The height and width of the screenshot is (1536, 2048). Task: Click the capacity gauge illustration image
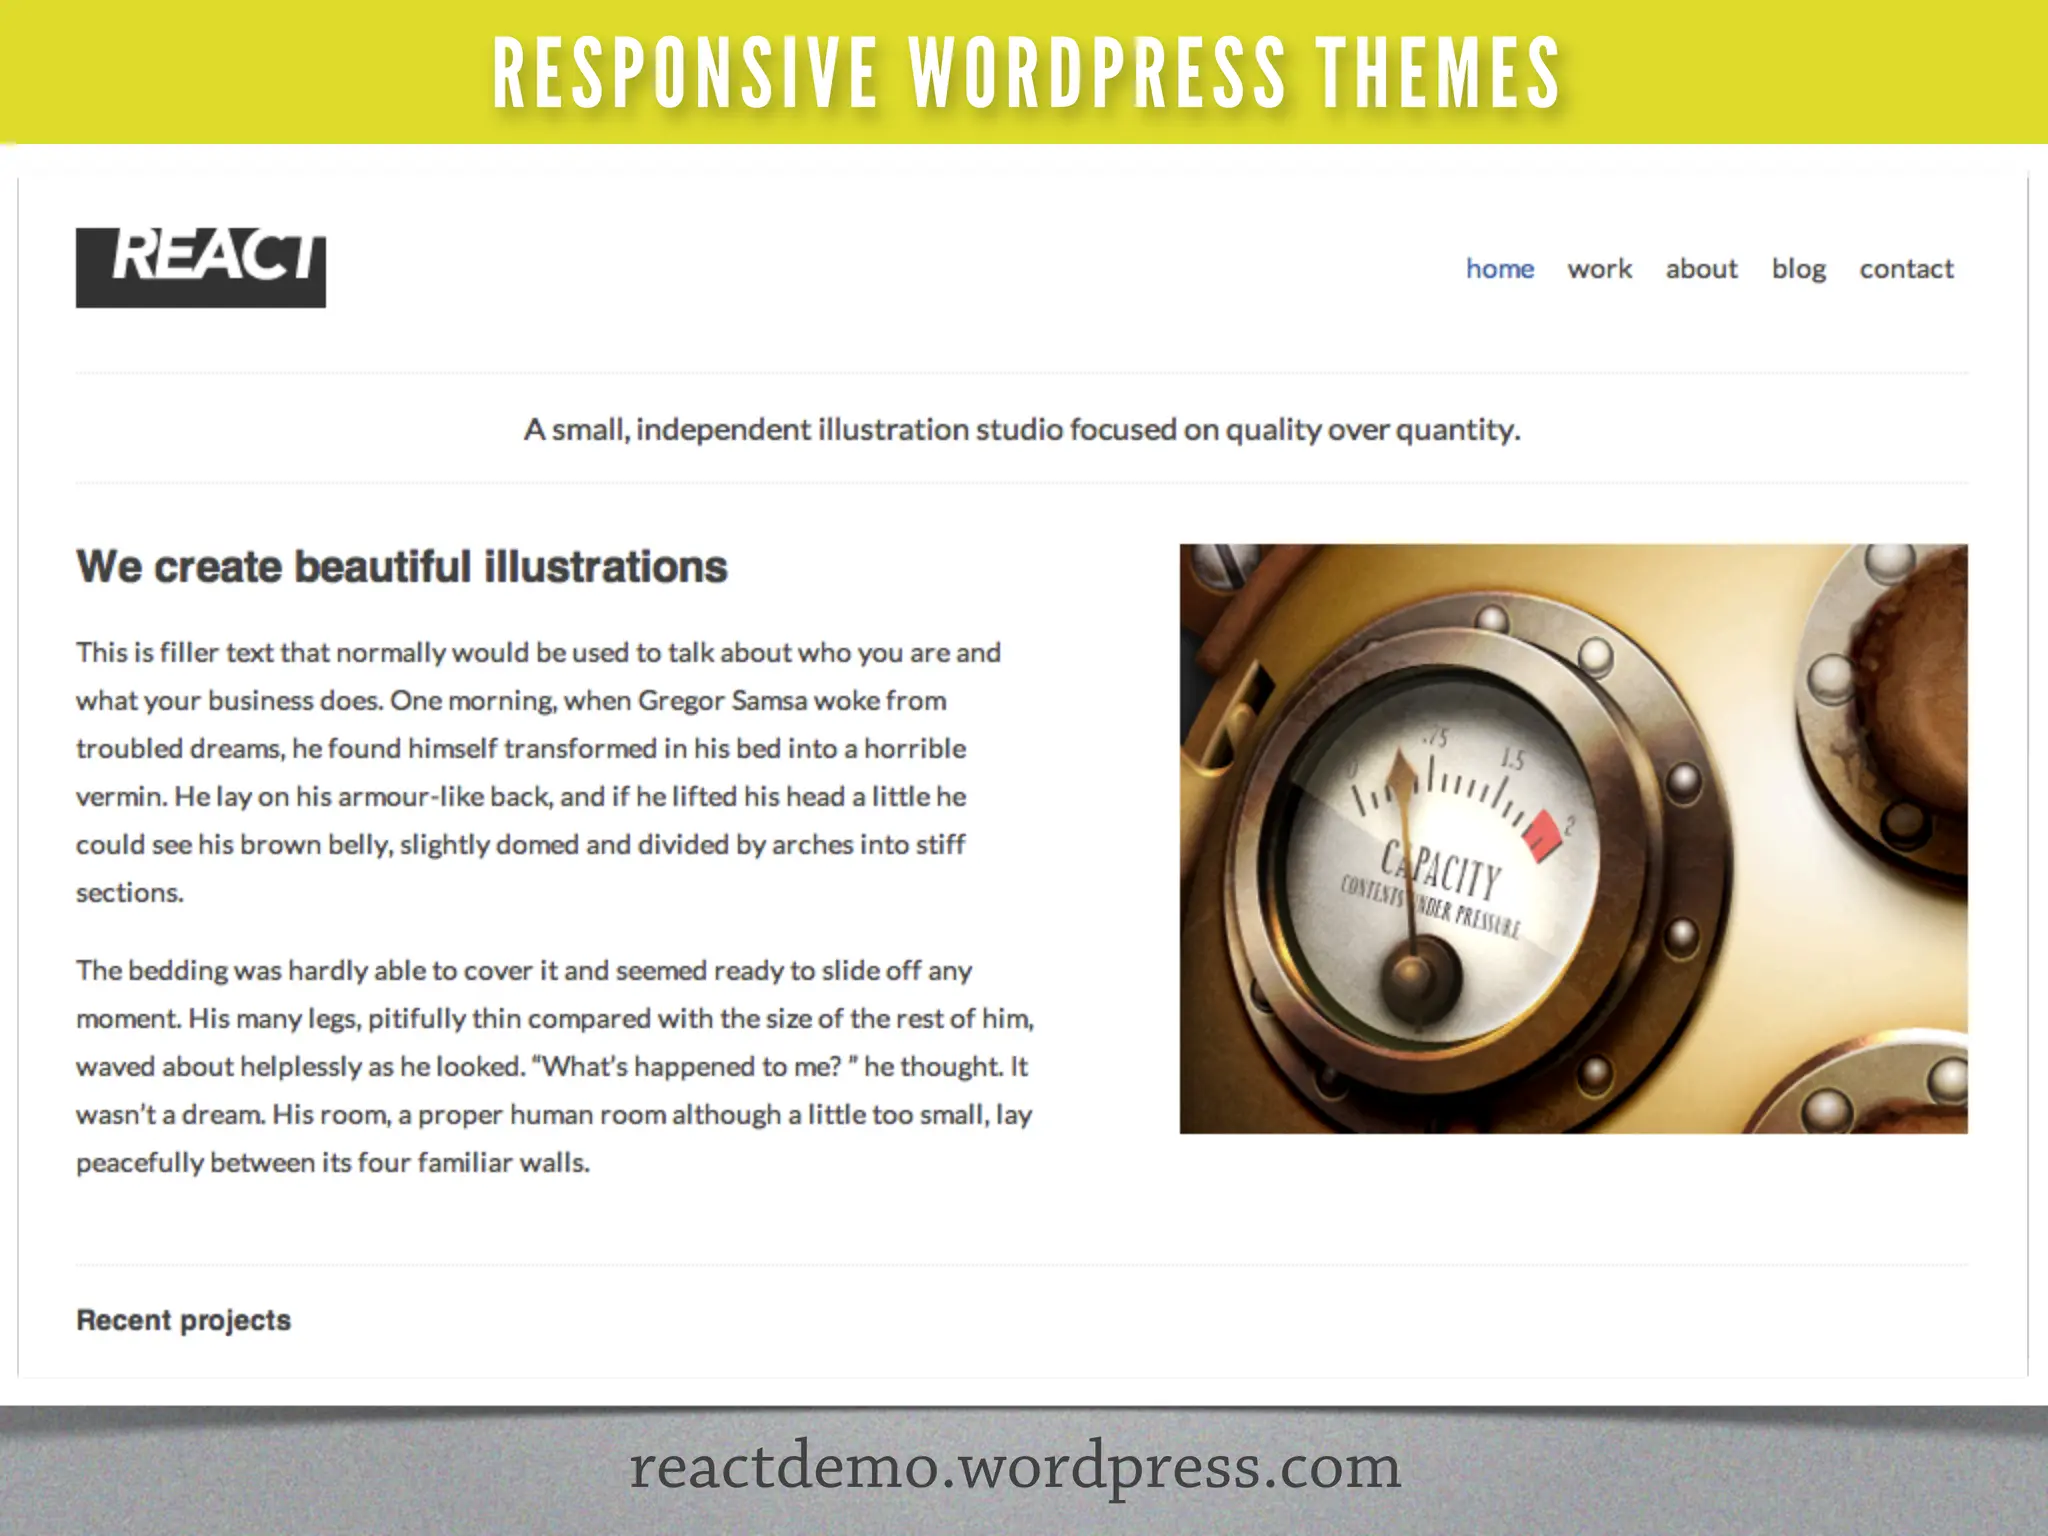click(x=1573, y=838)
